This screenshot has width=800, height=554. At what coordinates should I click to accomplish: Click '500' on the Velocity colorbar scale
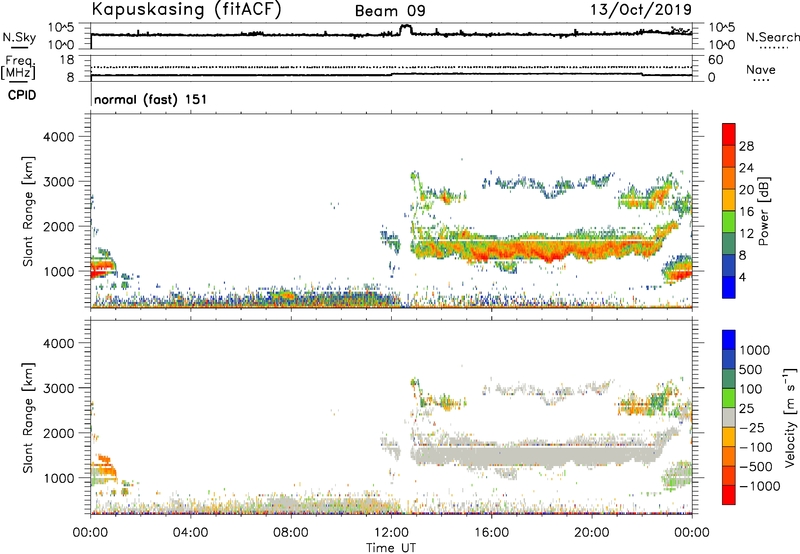pyautogui.click(x=750, y=369)
